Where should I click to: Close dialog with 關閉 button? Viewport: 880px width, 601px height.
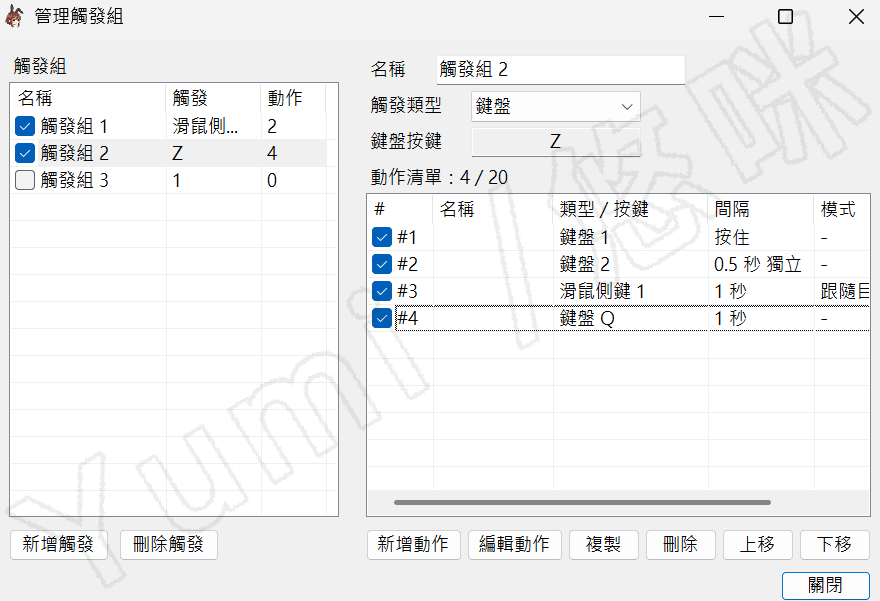click(x=826, y=585)
